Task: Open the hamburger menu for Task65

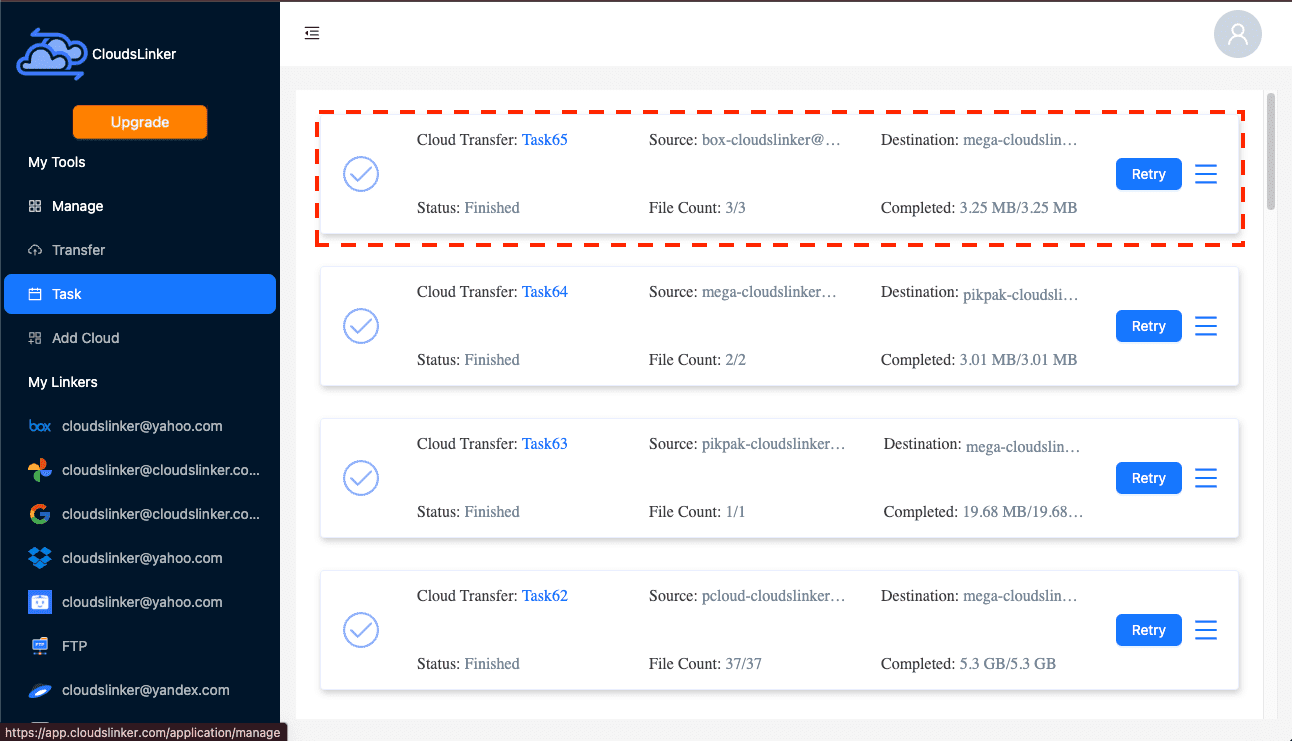Action: tap(1206, 174)
